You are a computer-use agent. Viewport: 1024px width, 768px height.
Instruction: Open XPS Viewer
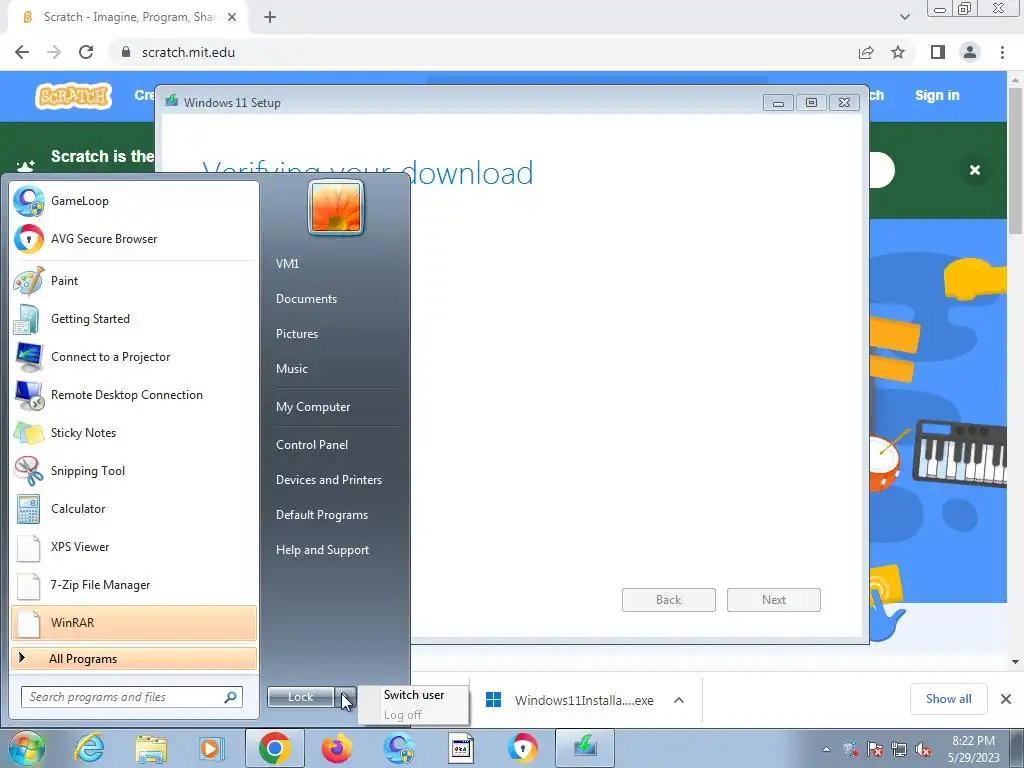tap(134, 547)
